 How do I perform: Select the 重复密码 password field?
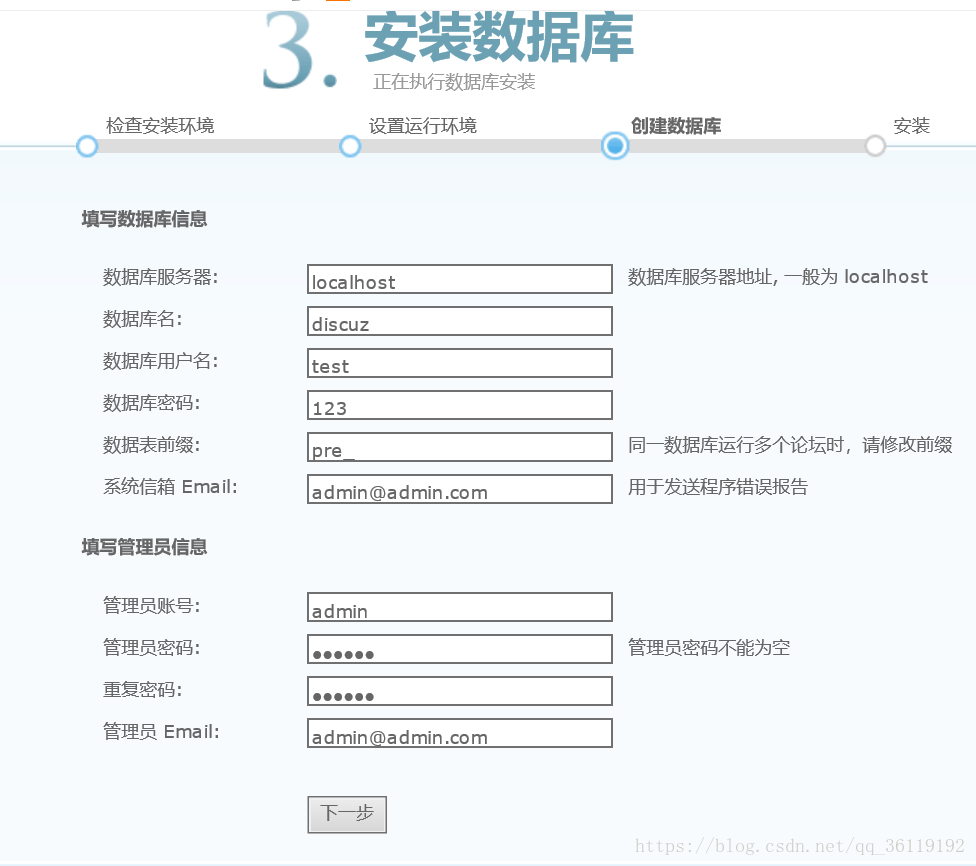click(x=459, y=691)
